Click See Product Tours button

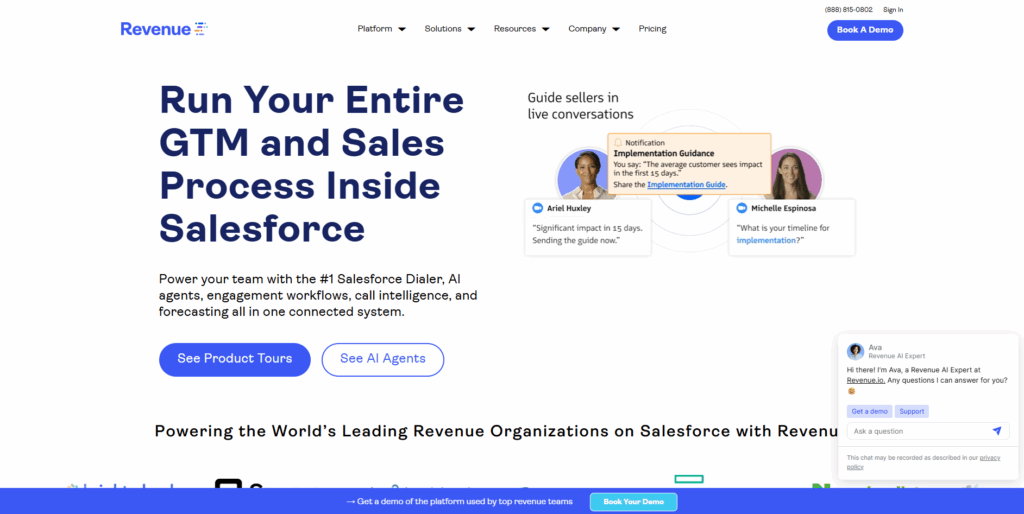point(234,359)
